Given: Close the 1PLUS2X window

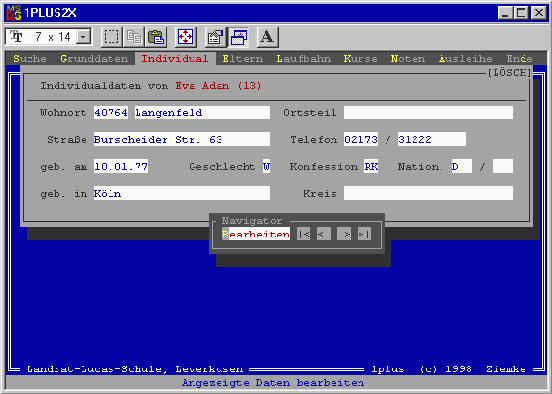Looking at the screenshot, I should click(x=539, y=13).
